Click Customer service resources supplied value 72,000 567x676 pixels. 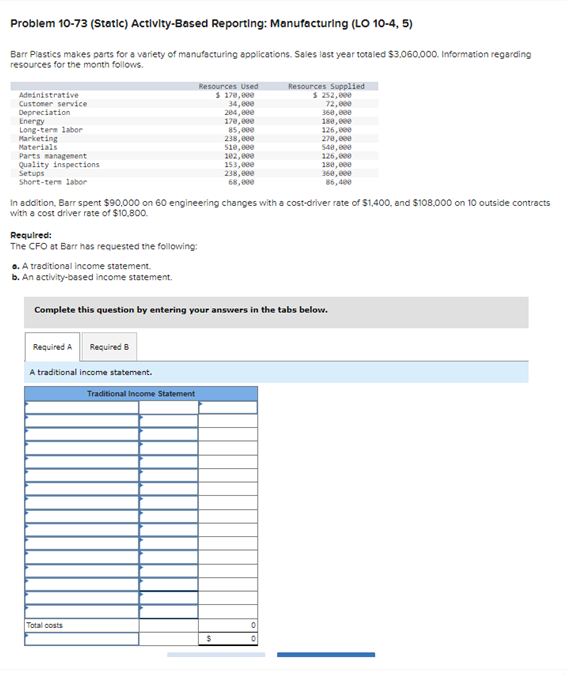338,104
